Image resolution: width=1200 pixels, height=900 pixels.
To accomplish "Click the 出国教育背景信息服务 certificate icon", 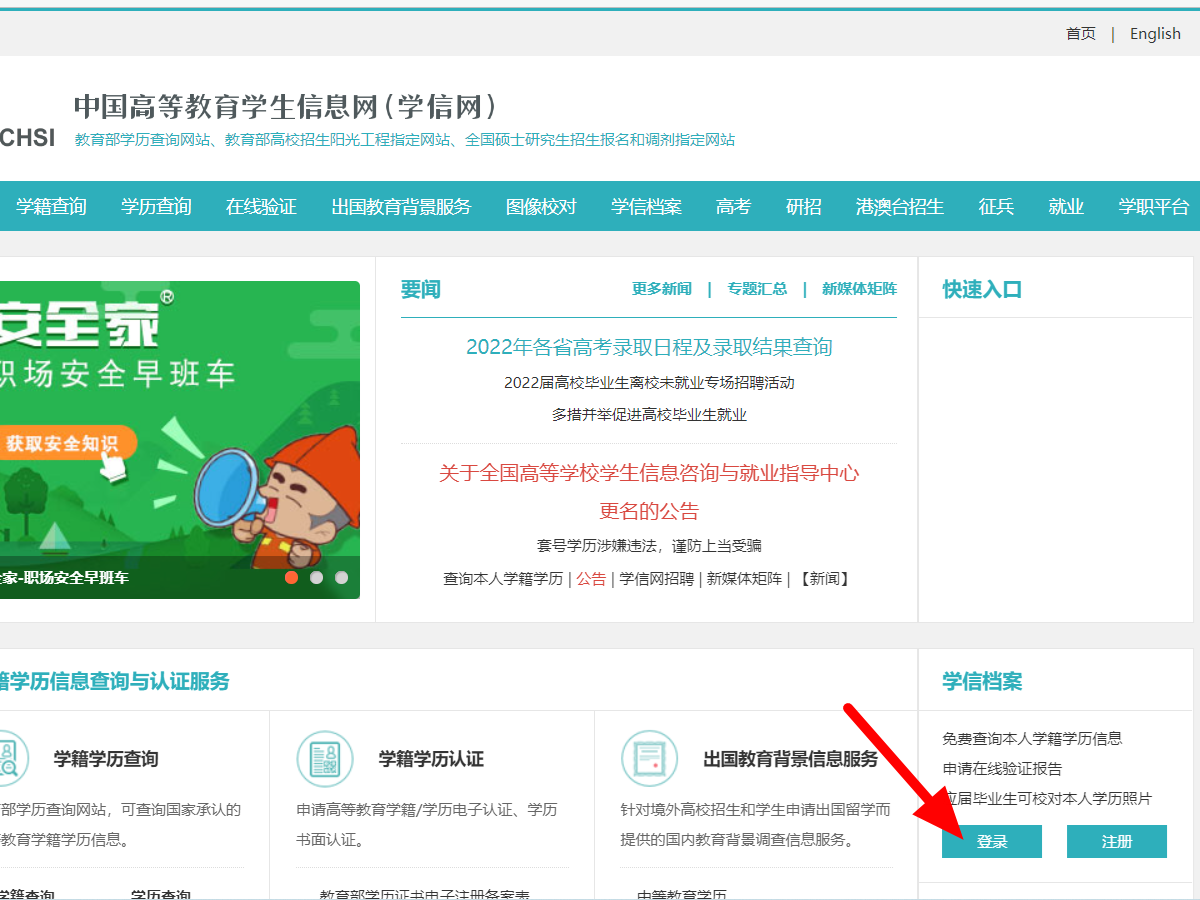I will pos(649,759).
